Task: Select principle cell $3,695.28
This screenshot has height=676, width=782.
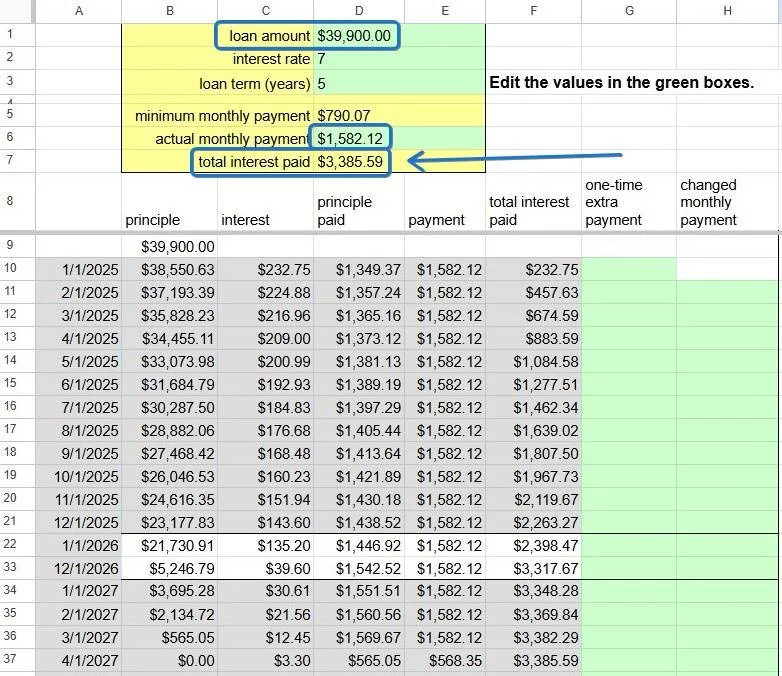Action: (x=170, y=591)
